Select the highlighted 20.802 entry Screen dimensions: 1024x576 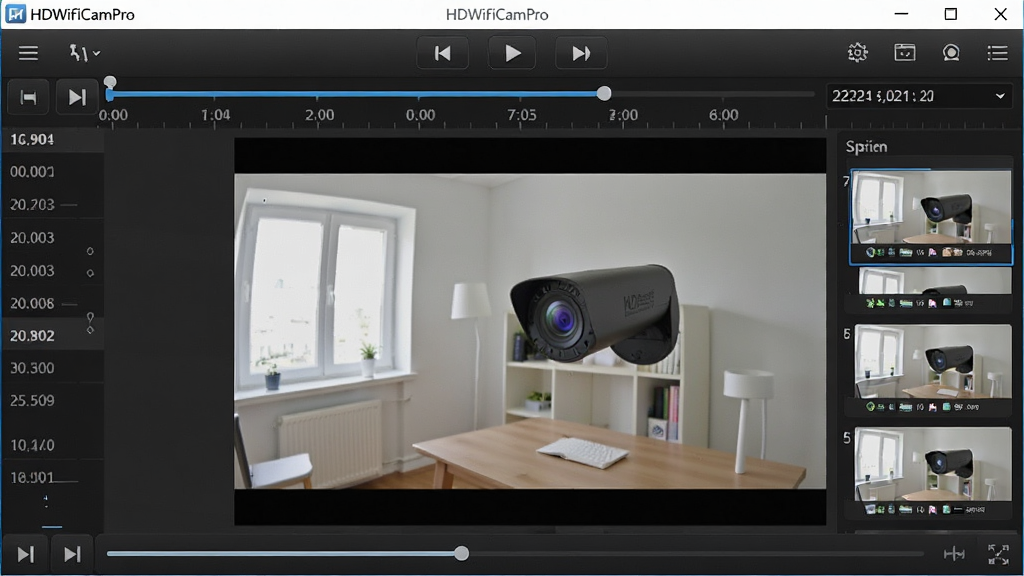click(x=52, y=336)
